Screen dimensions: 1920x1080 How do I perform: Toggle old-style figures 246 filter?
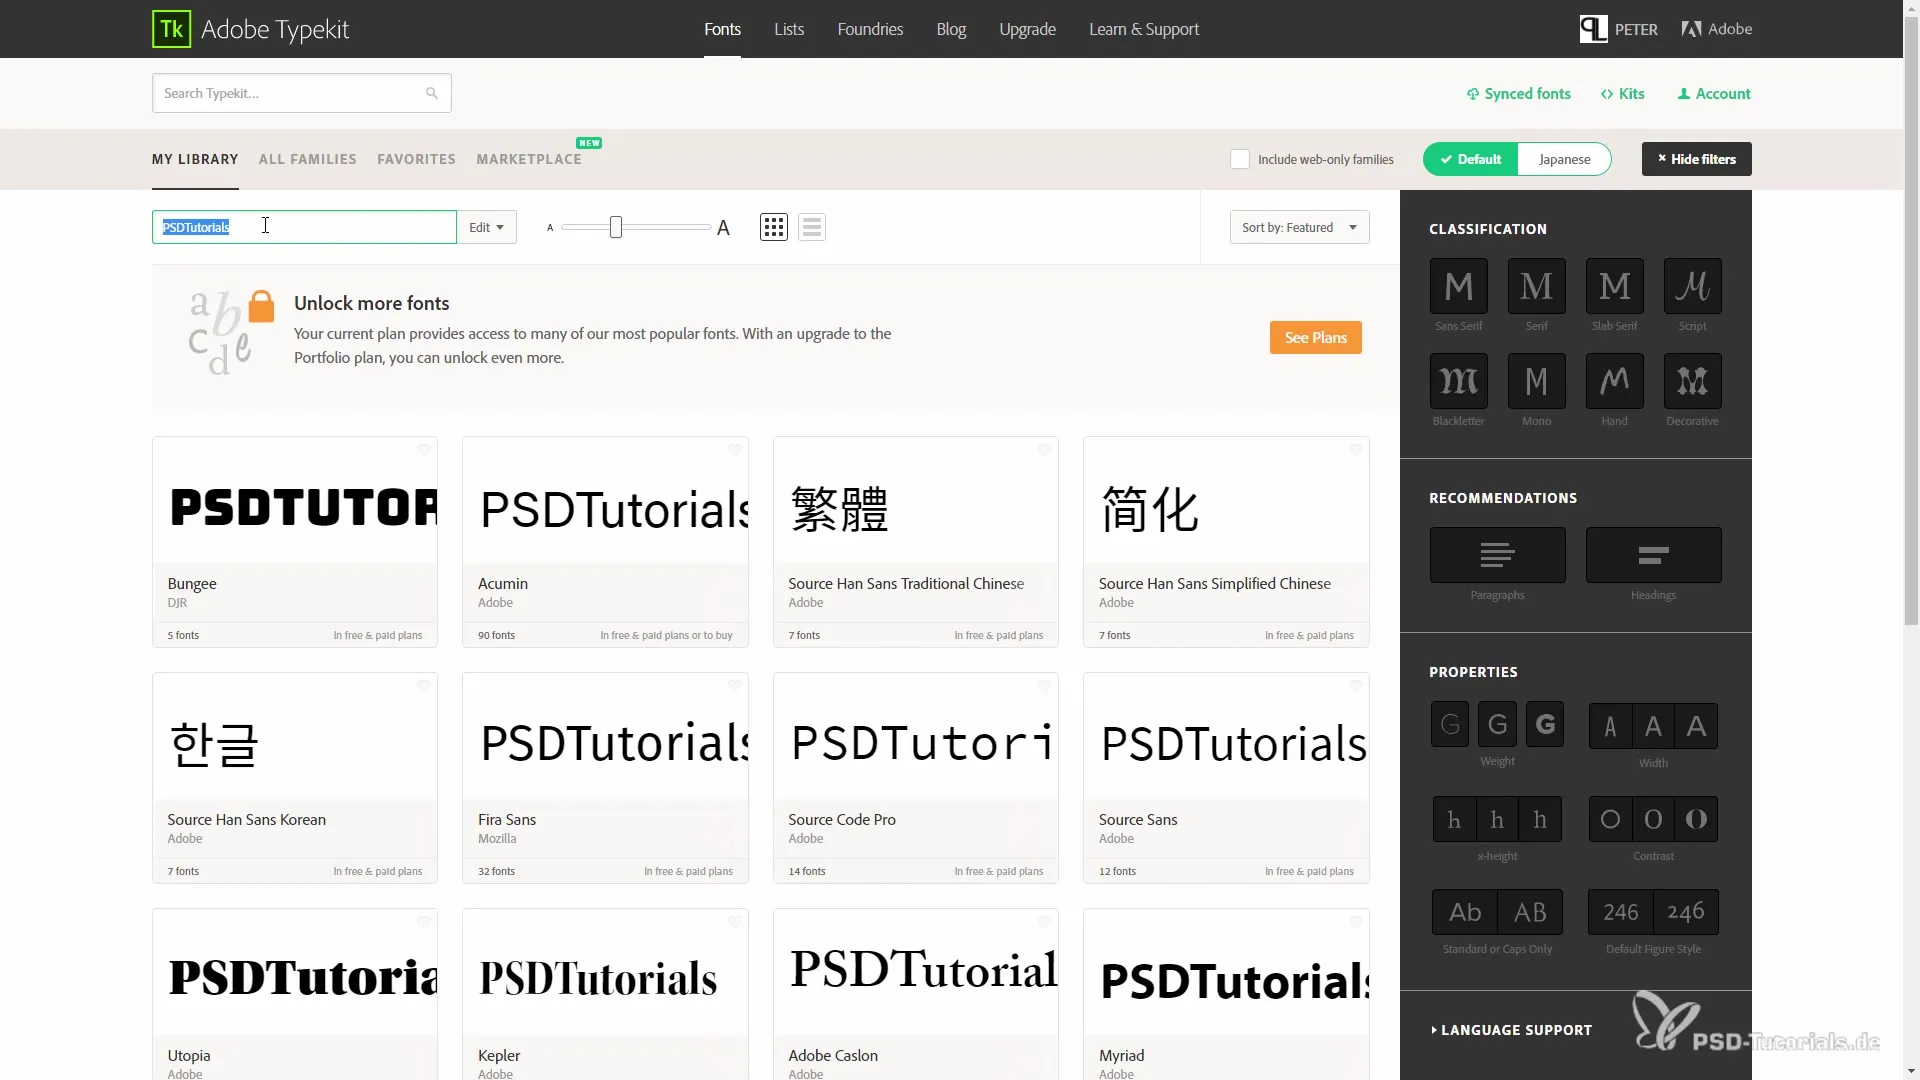pos(1686,912)
